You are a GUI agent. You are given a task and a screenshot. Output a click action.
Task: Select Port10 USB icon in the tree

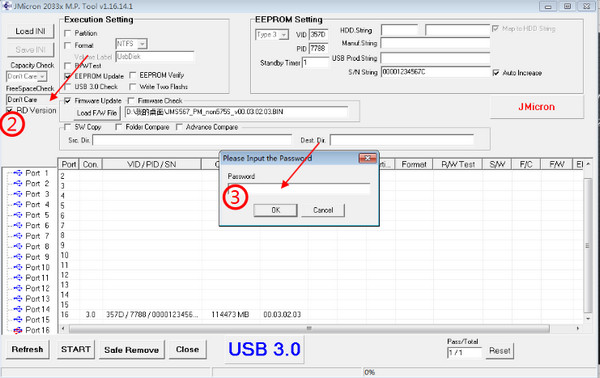18,267
